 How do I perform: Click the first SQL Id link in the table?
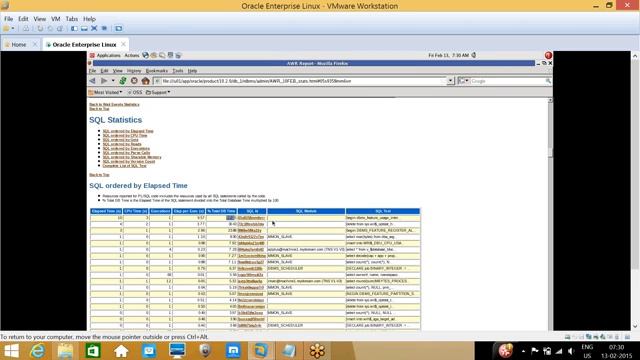point(251,218)
